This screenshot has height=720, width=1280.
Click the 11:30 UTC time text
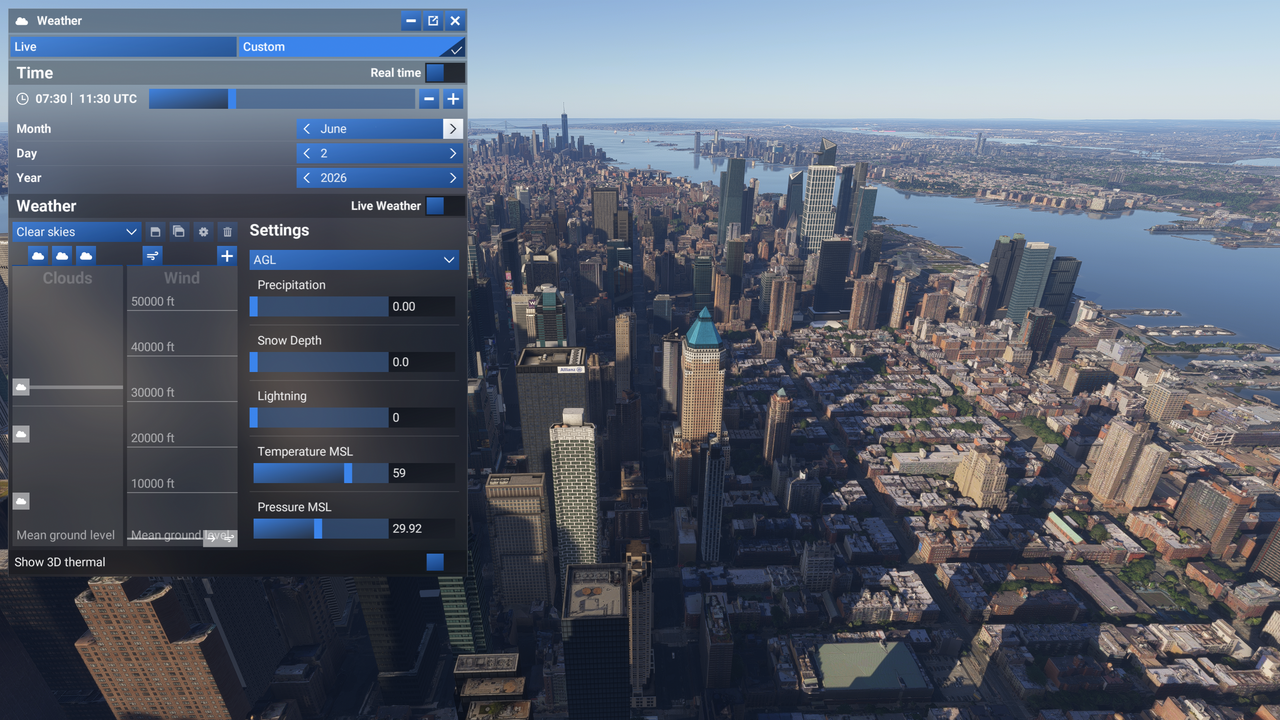coord(108,99)
